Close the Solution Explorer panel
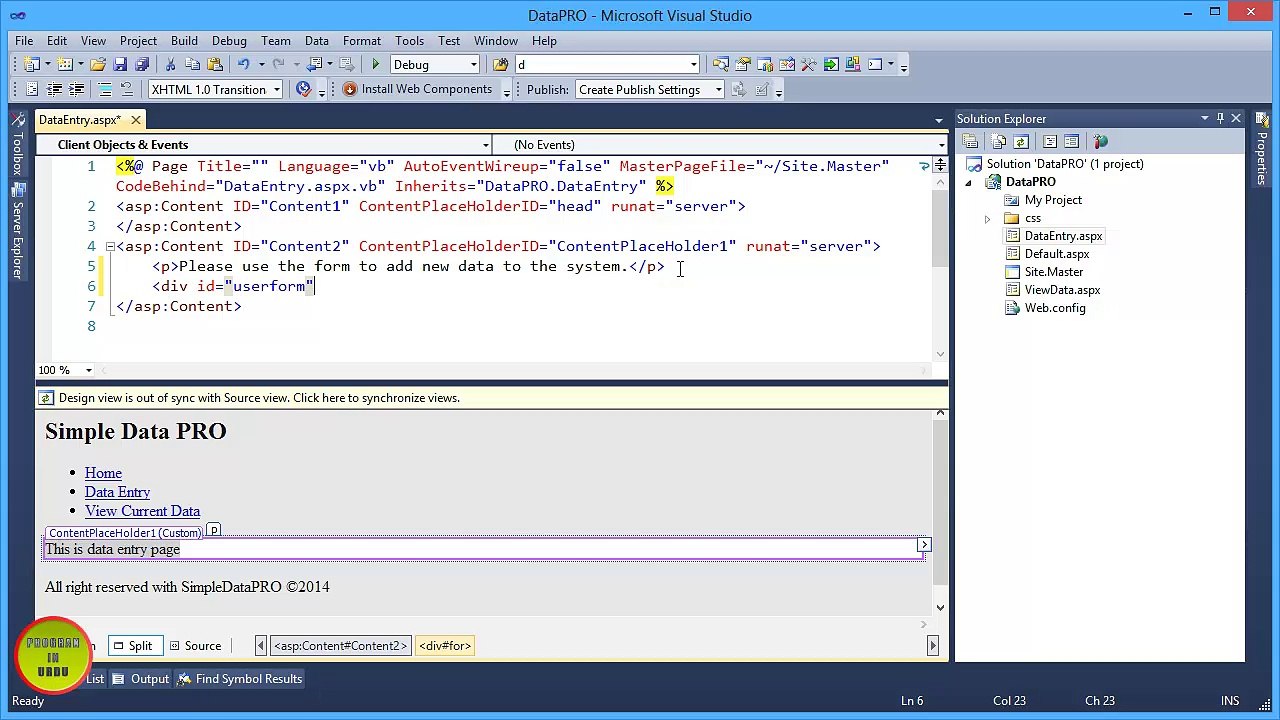Image resolution: width=1280 pixels, height=720 pixels. tap(1236, 118)
